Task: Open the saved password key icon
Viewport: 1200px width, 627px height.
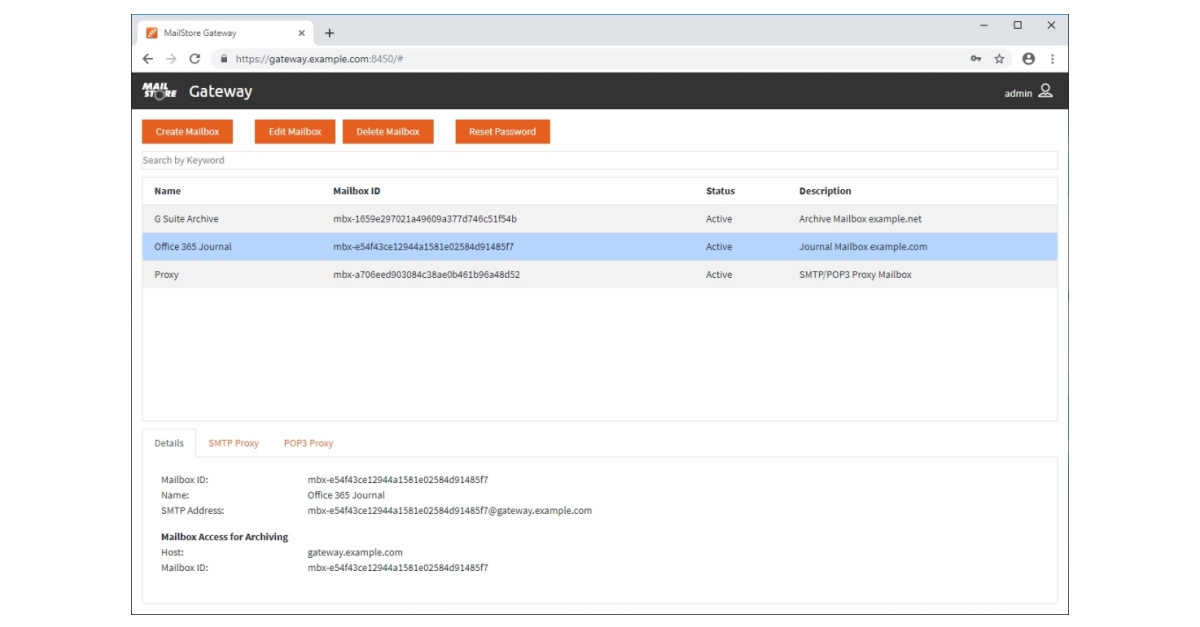Action: (x=976, y=59)
